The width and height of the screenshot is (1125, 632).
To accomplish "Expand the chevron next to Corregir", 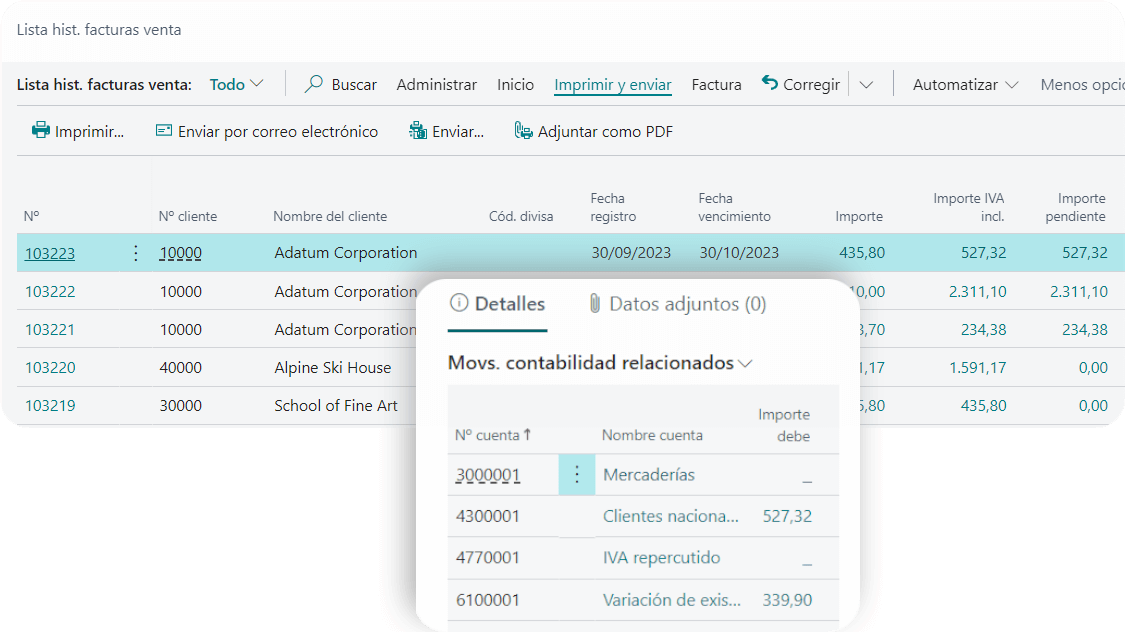I will (866, 85).
